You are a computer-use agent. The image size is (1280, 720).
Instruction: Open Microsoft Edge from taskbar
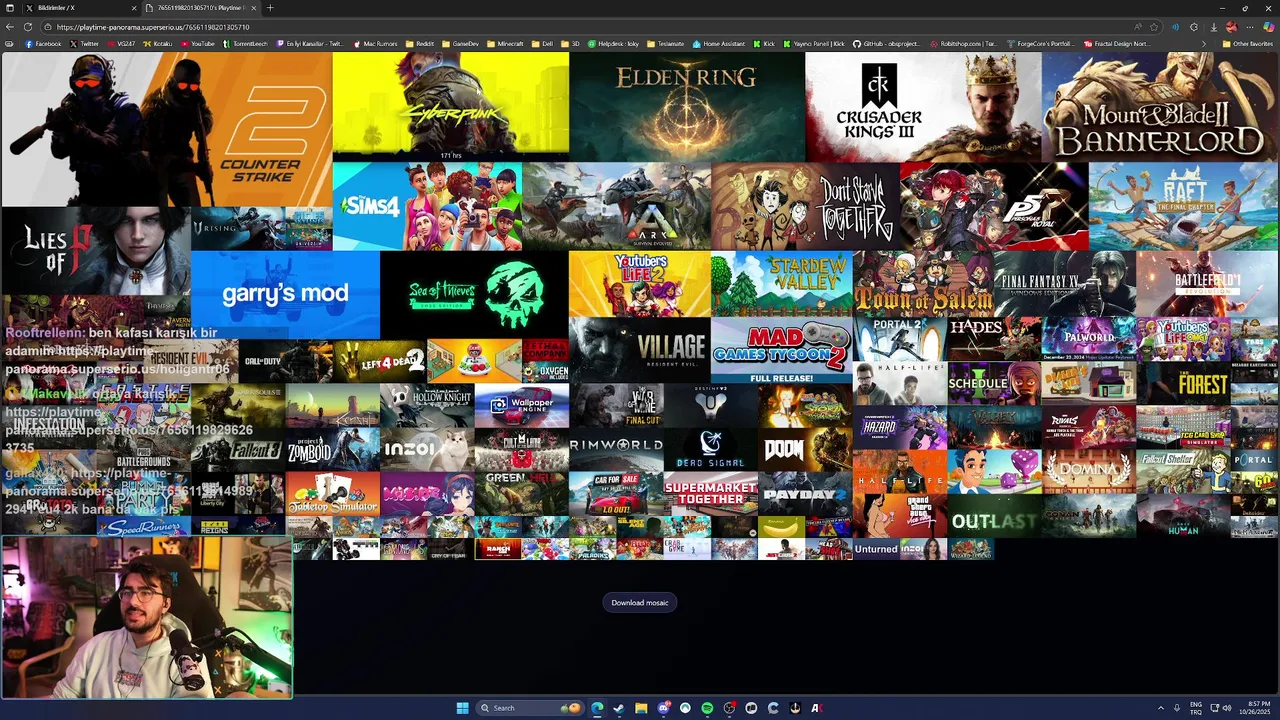point(597,708)
